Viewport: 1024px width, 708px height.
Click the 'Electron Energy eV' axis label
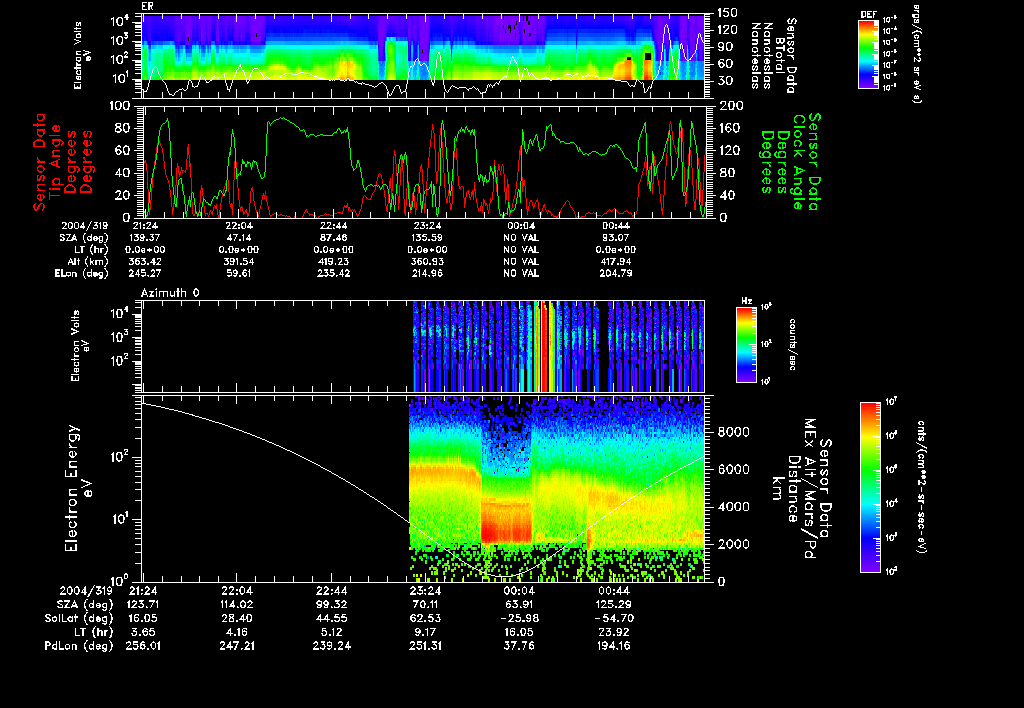pyautogui.click(x=78, y=489)
